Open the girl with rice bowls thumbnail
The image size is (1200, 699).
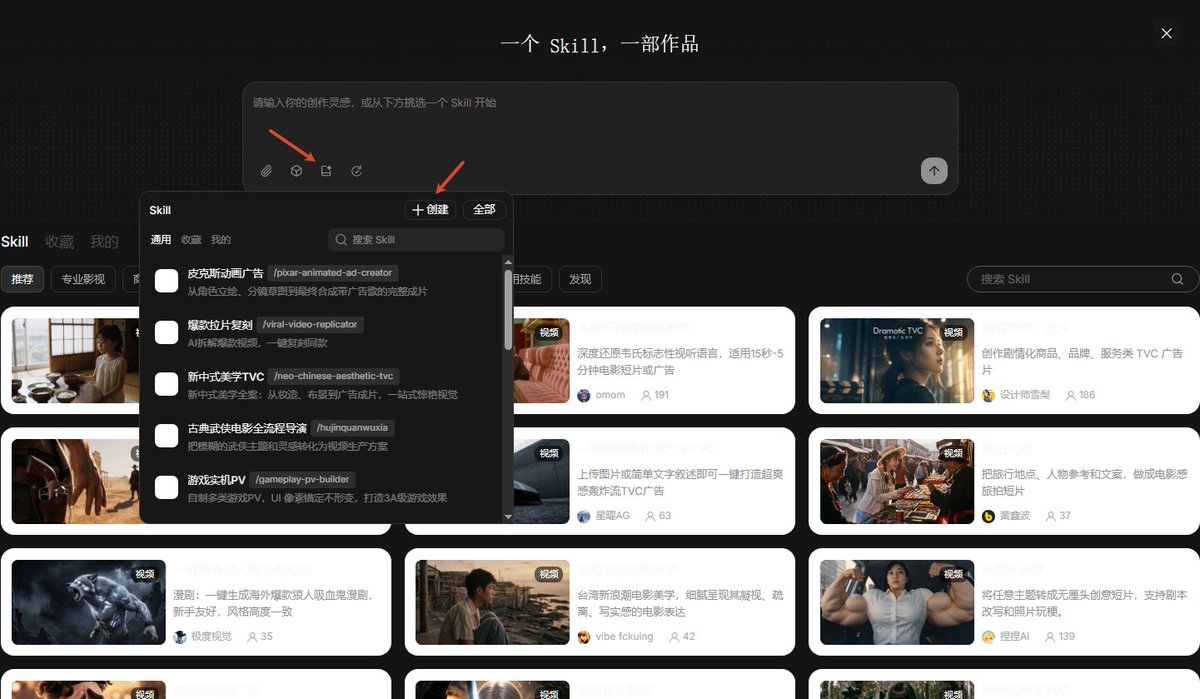76,360
